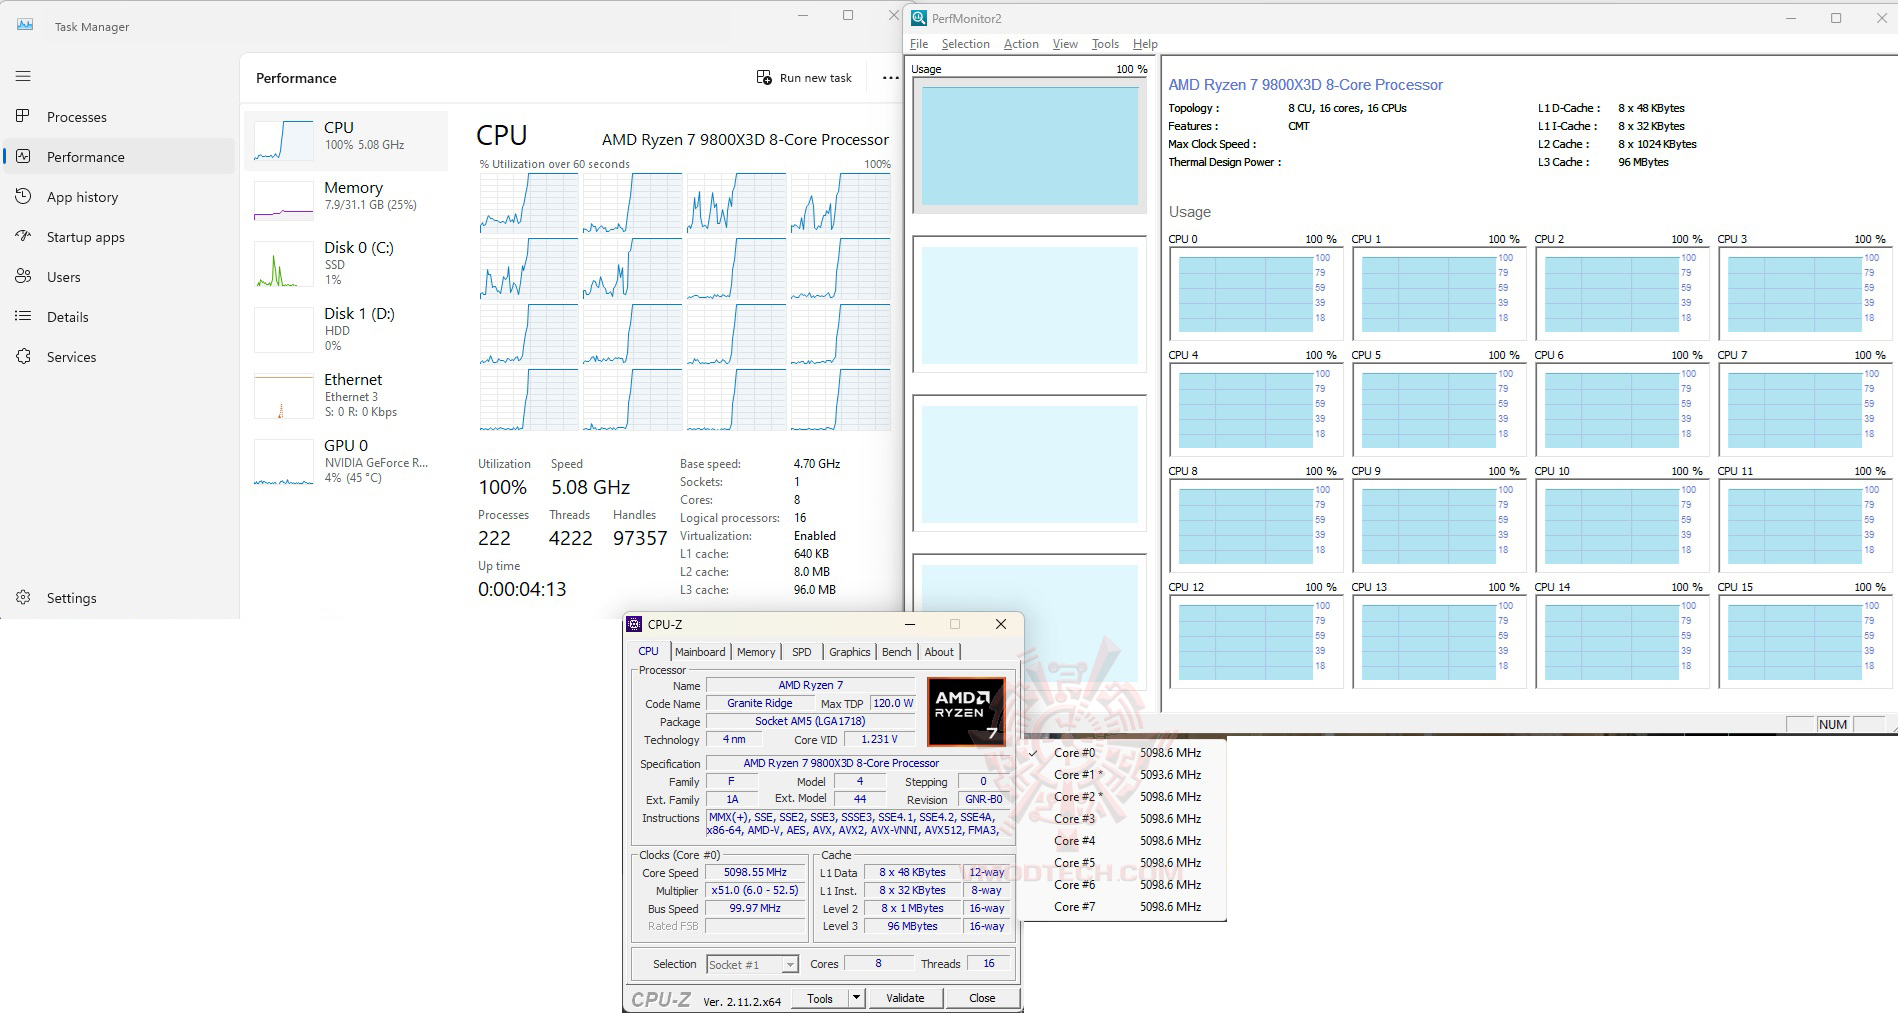This screenshot has height=1013, width=1898.
Task: Click the Close button at CPU-Z bottom
Action: click(982, 998)
